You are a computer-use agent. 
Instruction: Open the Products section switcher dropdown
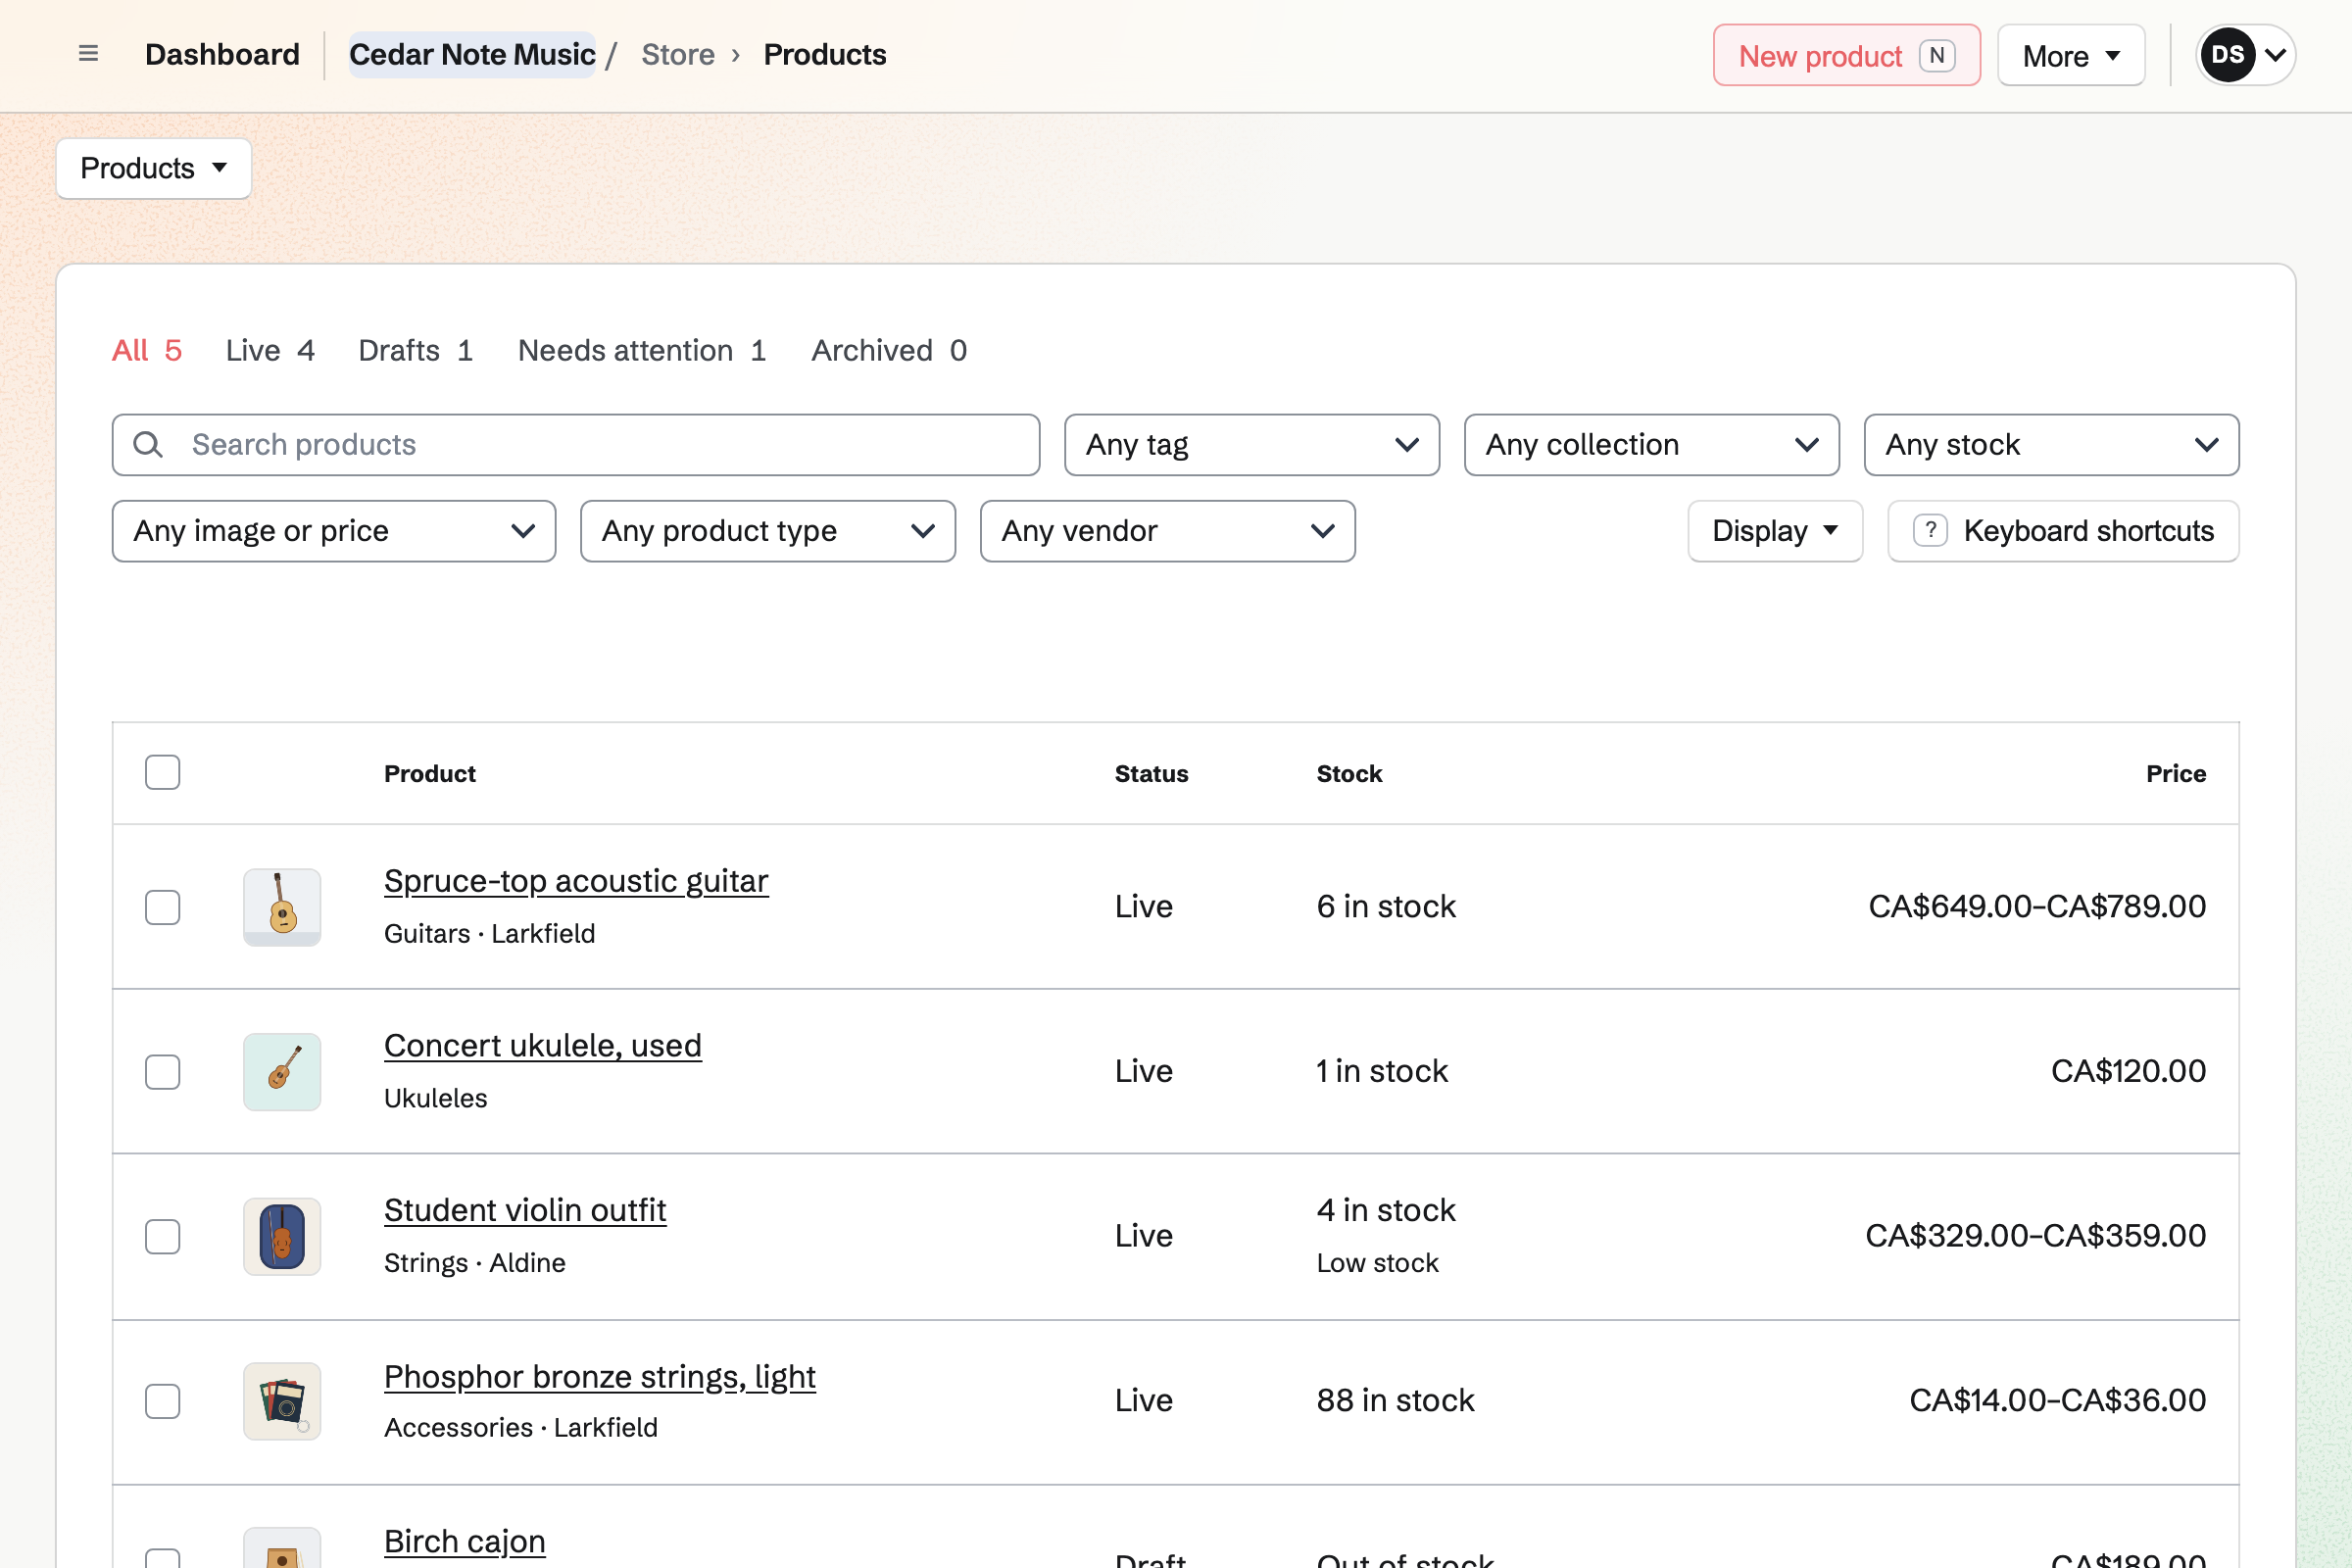click(x=154, y=168)
